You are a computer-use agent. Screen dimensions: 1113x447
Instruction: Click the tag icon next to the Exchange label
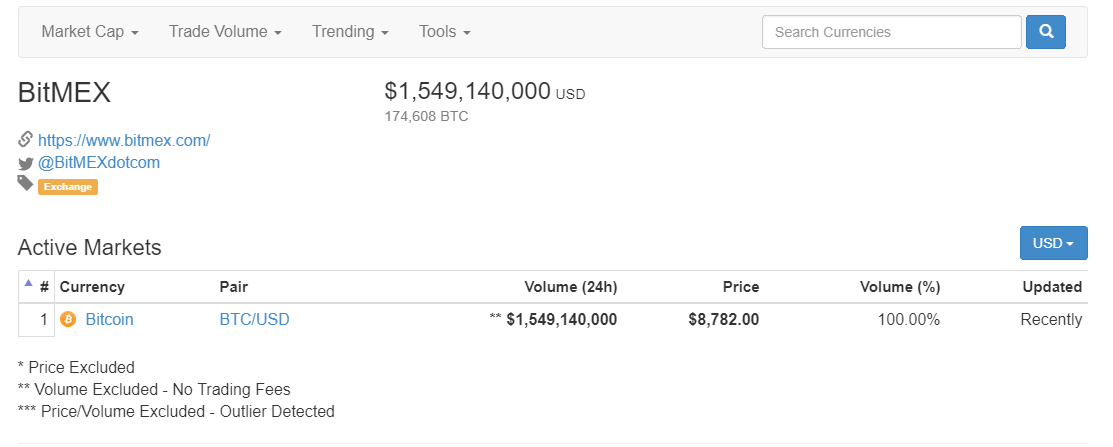coord(26,184)
